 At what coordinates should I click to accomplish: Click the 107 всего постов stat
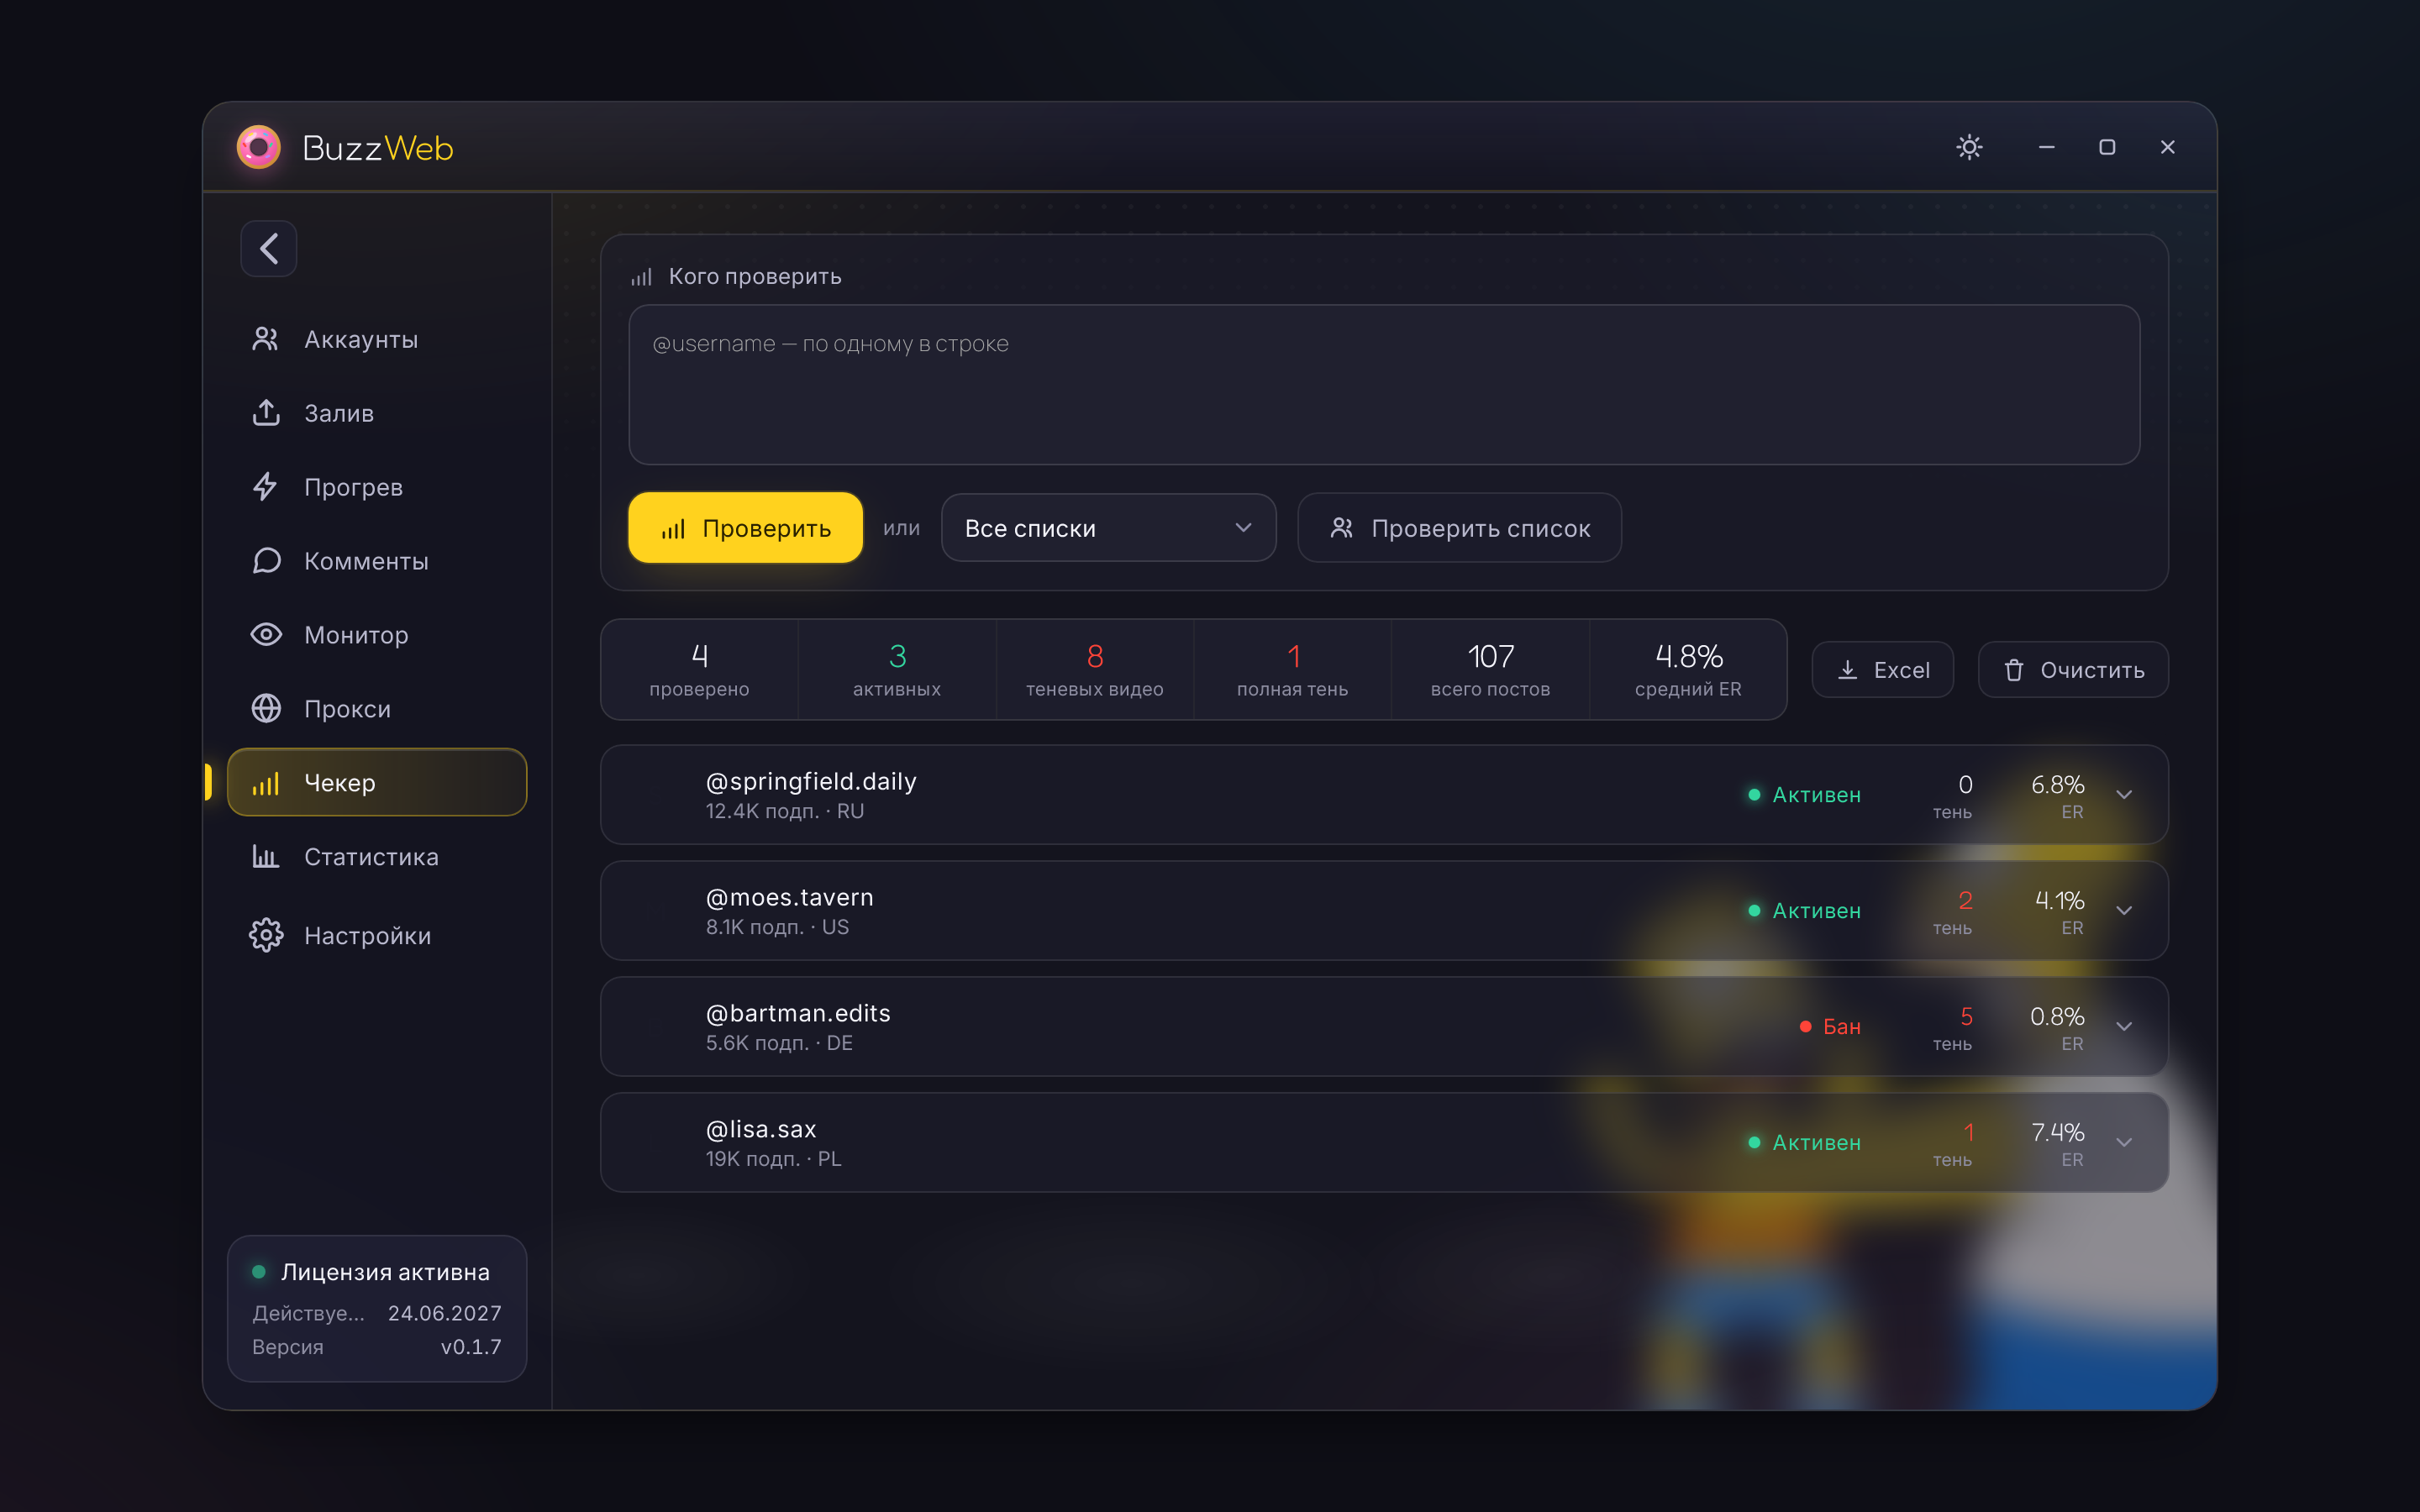(x=1490, y=670)
